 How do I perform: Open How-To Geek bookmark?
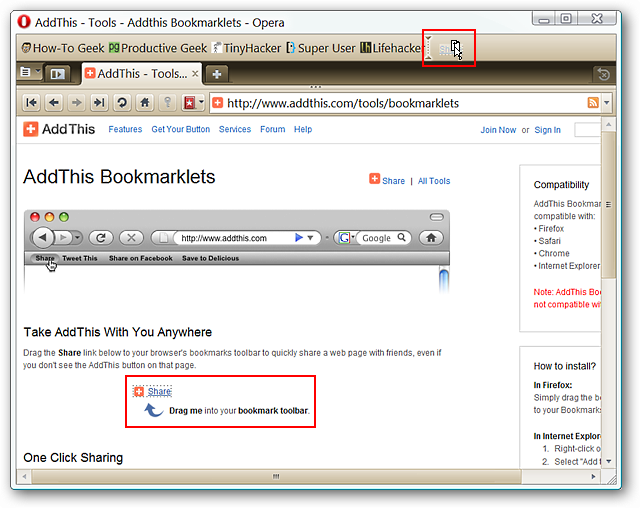(x=62, y=48)
